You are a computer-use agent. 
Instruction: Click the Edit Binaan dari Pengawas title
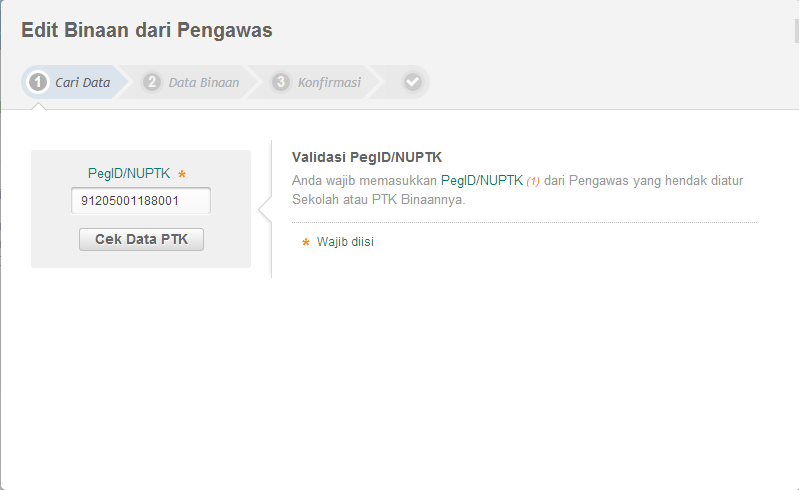click(147, 30)
